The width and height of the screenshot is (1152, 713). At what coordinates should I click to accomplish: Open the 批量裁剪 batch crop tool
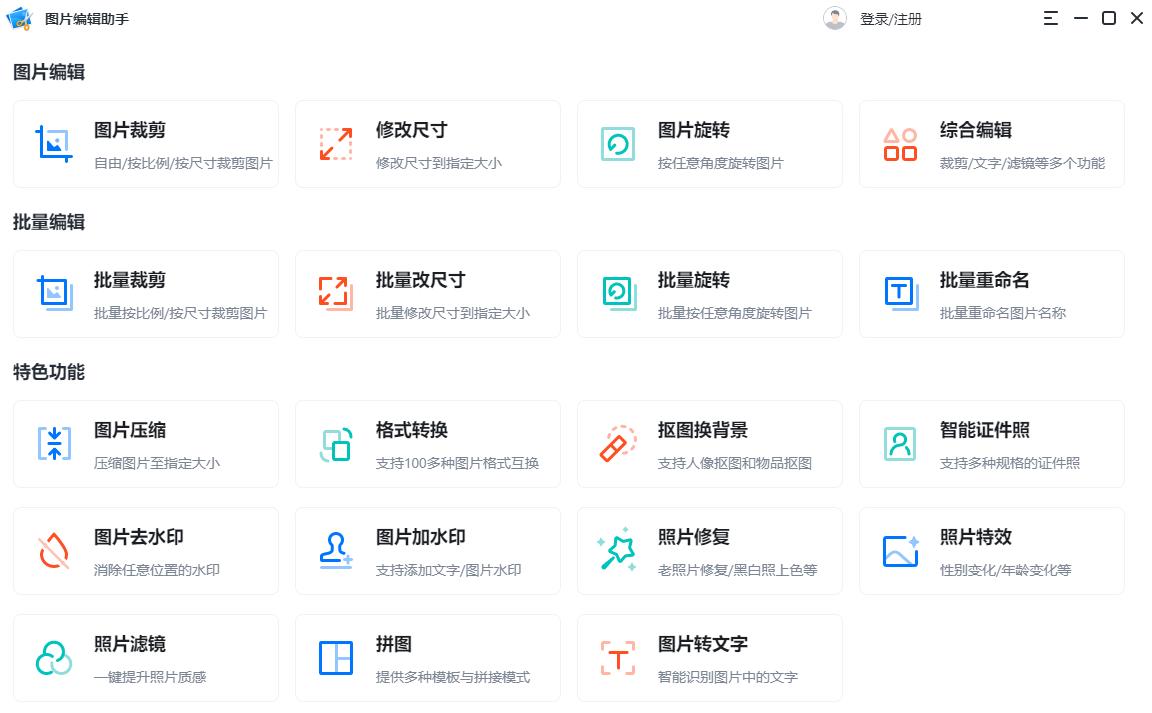click(x=145, y=293)
